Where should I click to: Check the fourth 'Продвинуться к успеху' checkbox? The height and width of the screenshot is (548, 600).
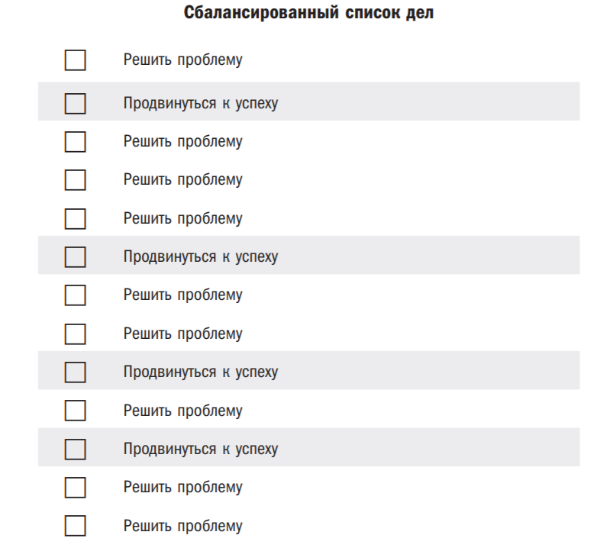pyautogui.click(x=75, y=449)
